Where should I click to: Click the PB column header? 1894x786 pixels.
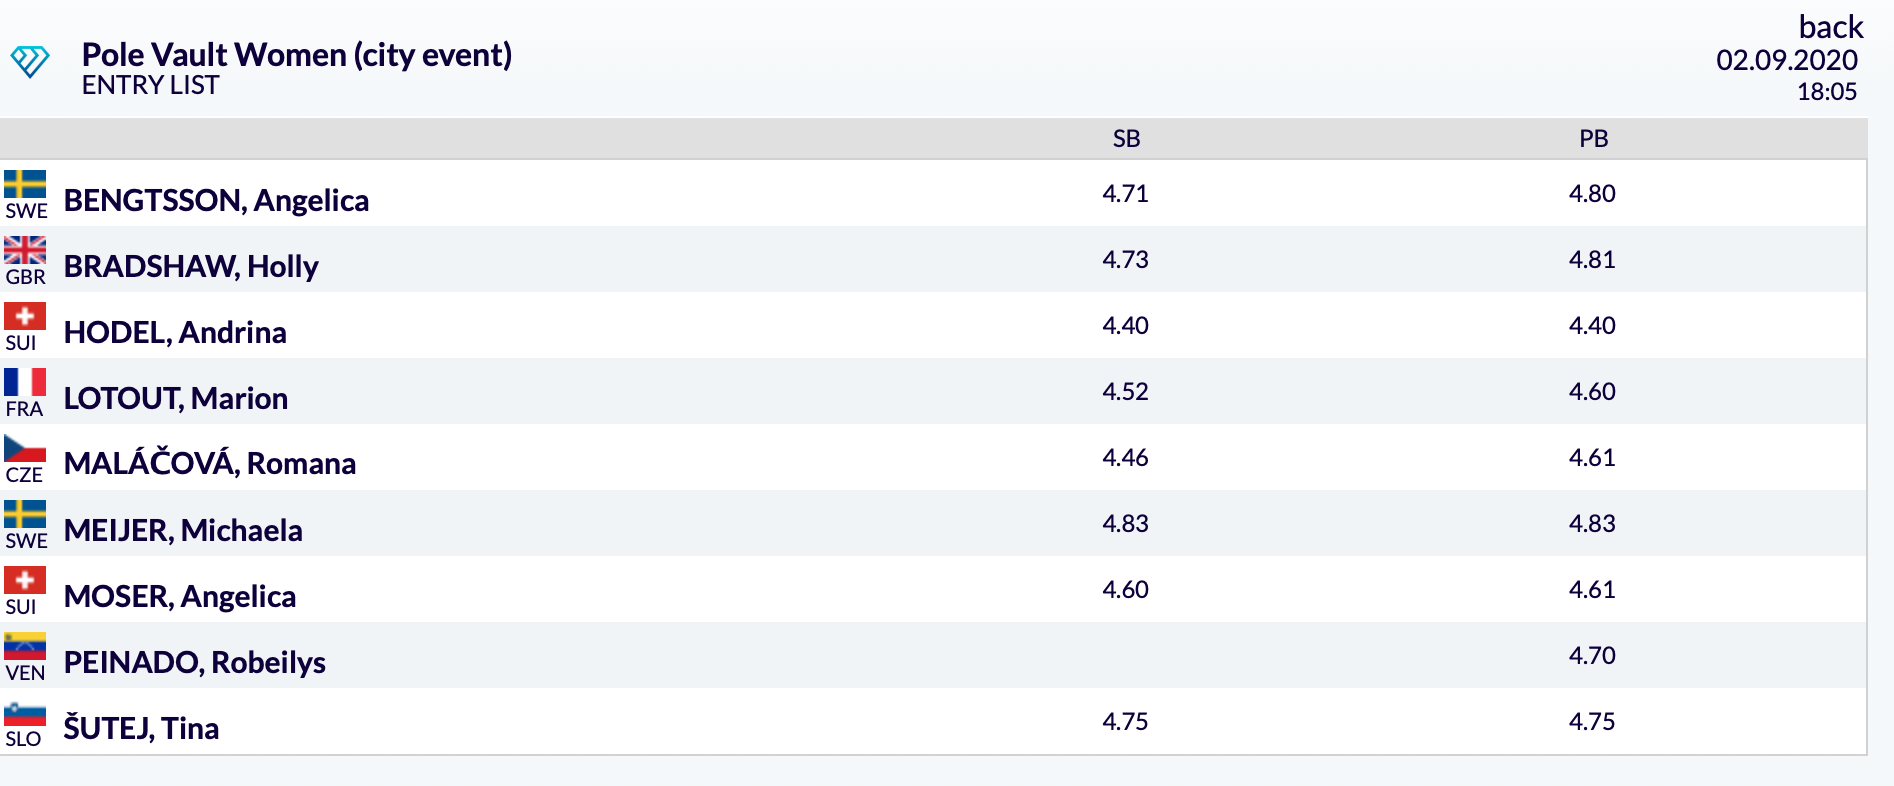(1593, 139)
